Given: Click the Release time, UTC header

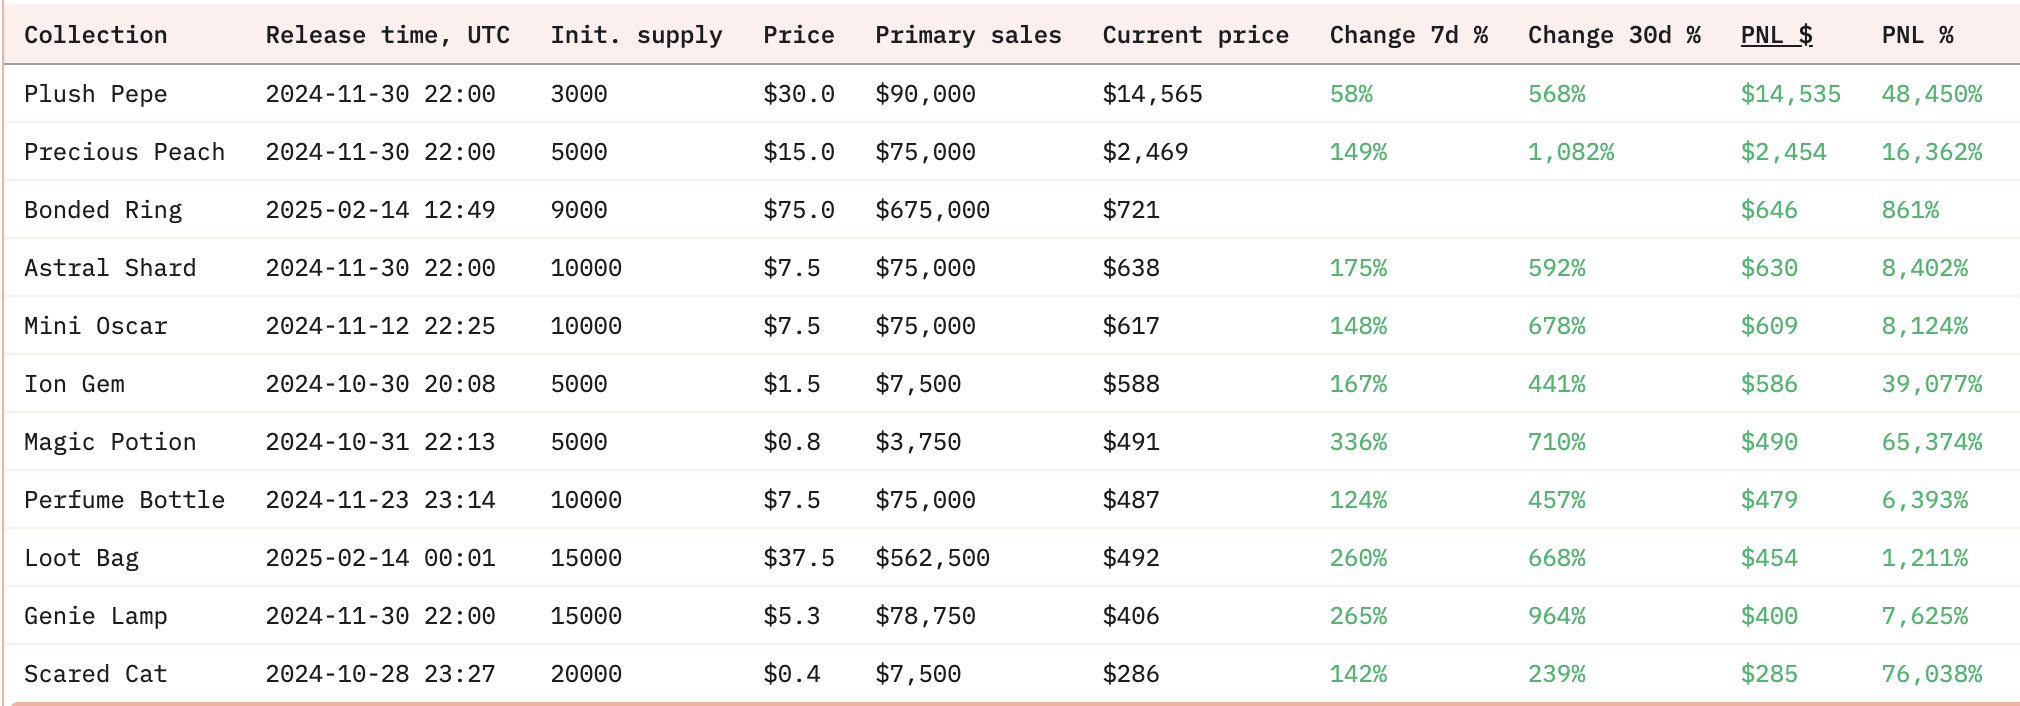Looking at the screenshot, I should coord(387,35).
